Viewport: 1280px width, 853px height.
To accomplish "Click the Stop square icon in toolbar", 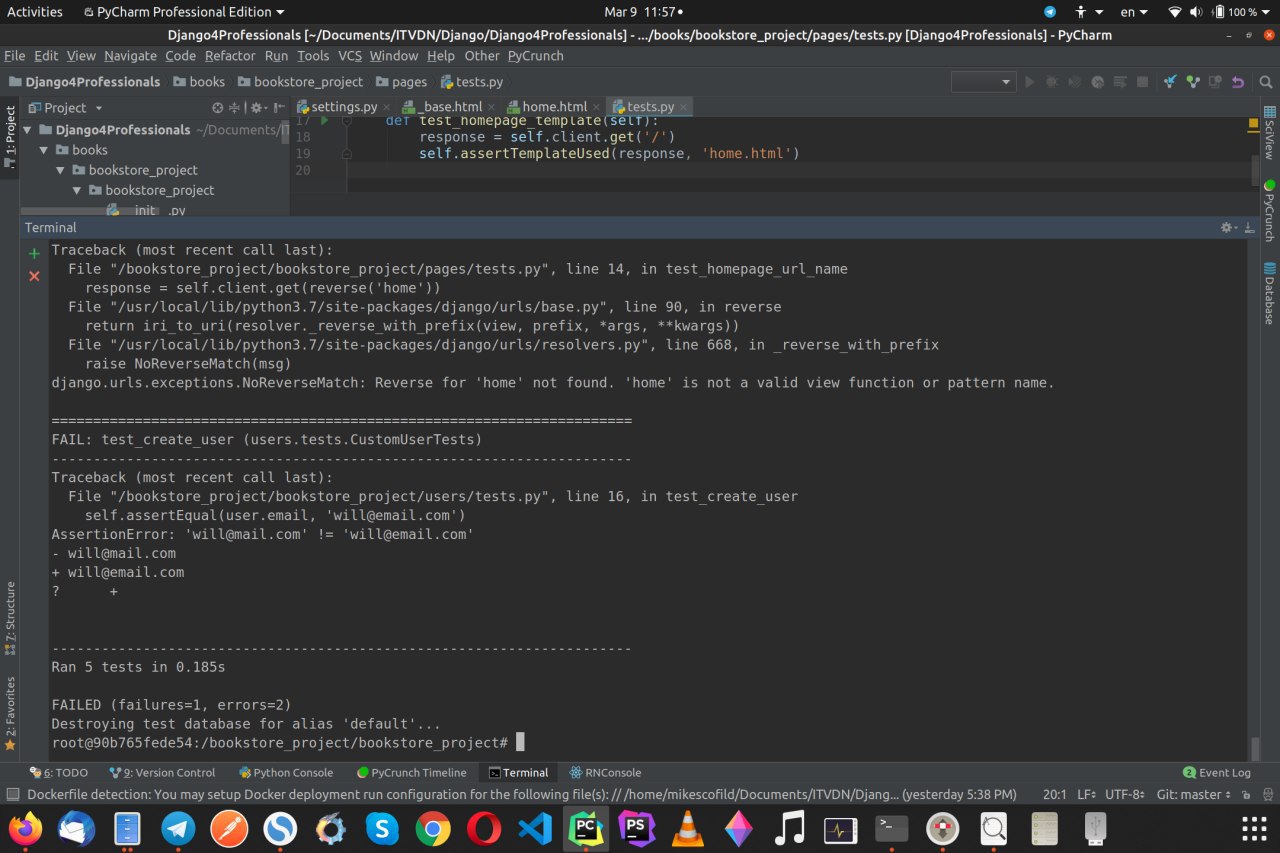I will [1142, 82].
